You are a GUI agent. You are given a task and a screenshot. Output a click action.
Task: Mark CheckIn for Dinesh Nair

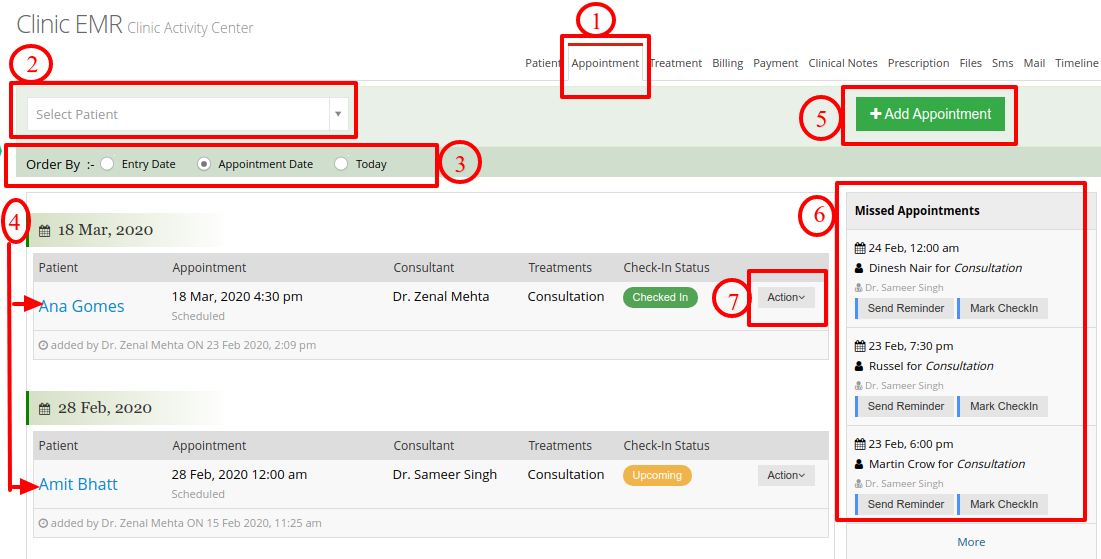1003,308
